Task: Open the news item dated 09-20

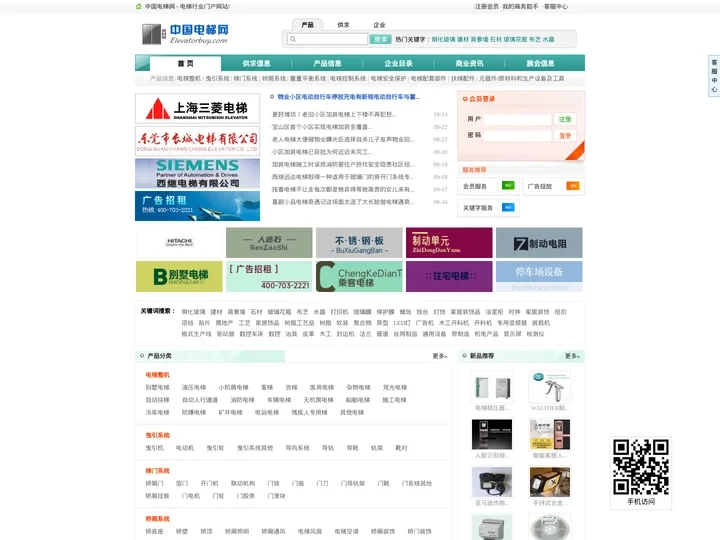Action: point(322,152)
